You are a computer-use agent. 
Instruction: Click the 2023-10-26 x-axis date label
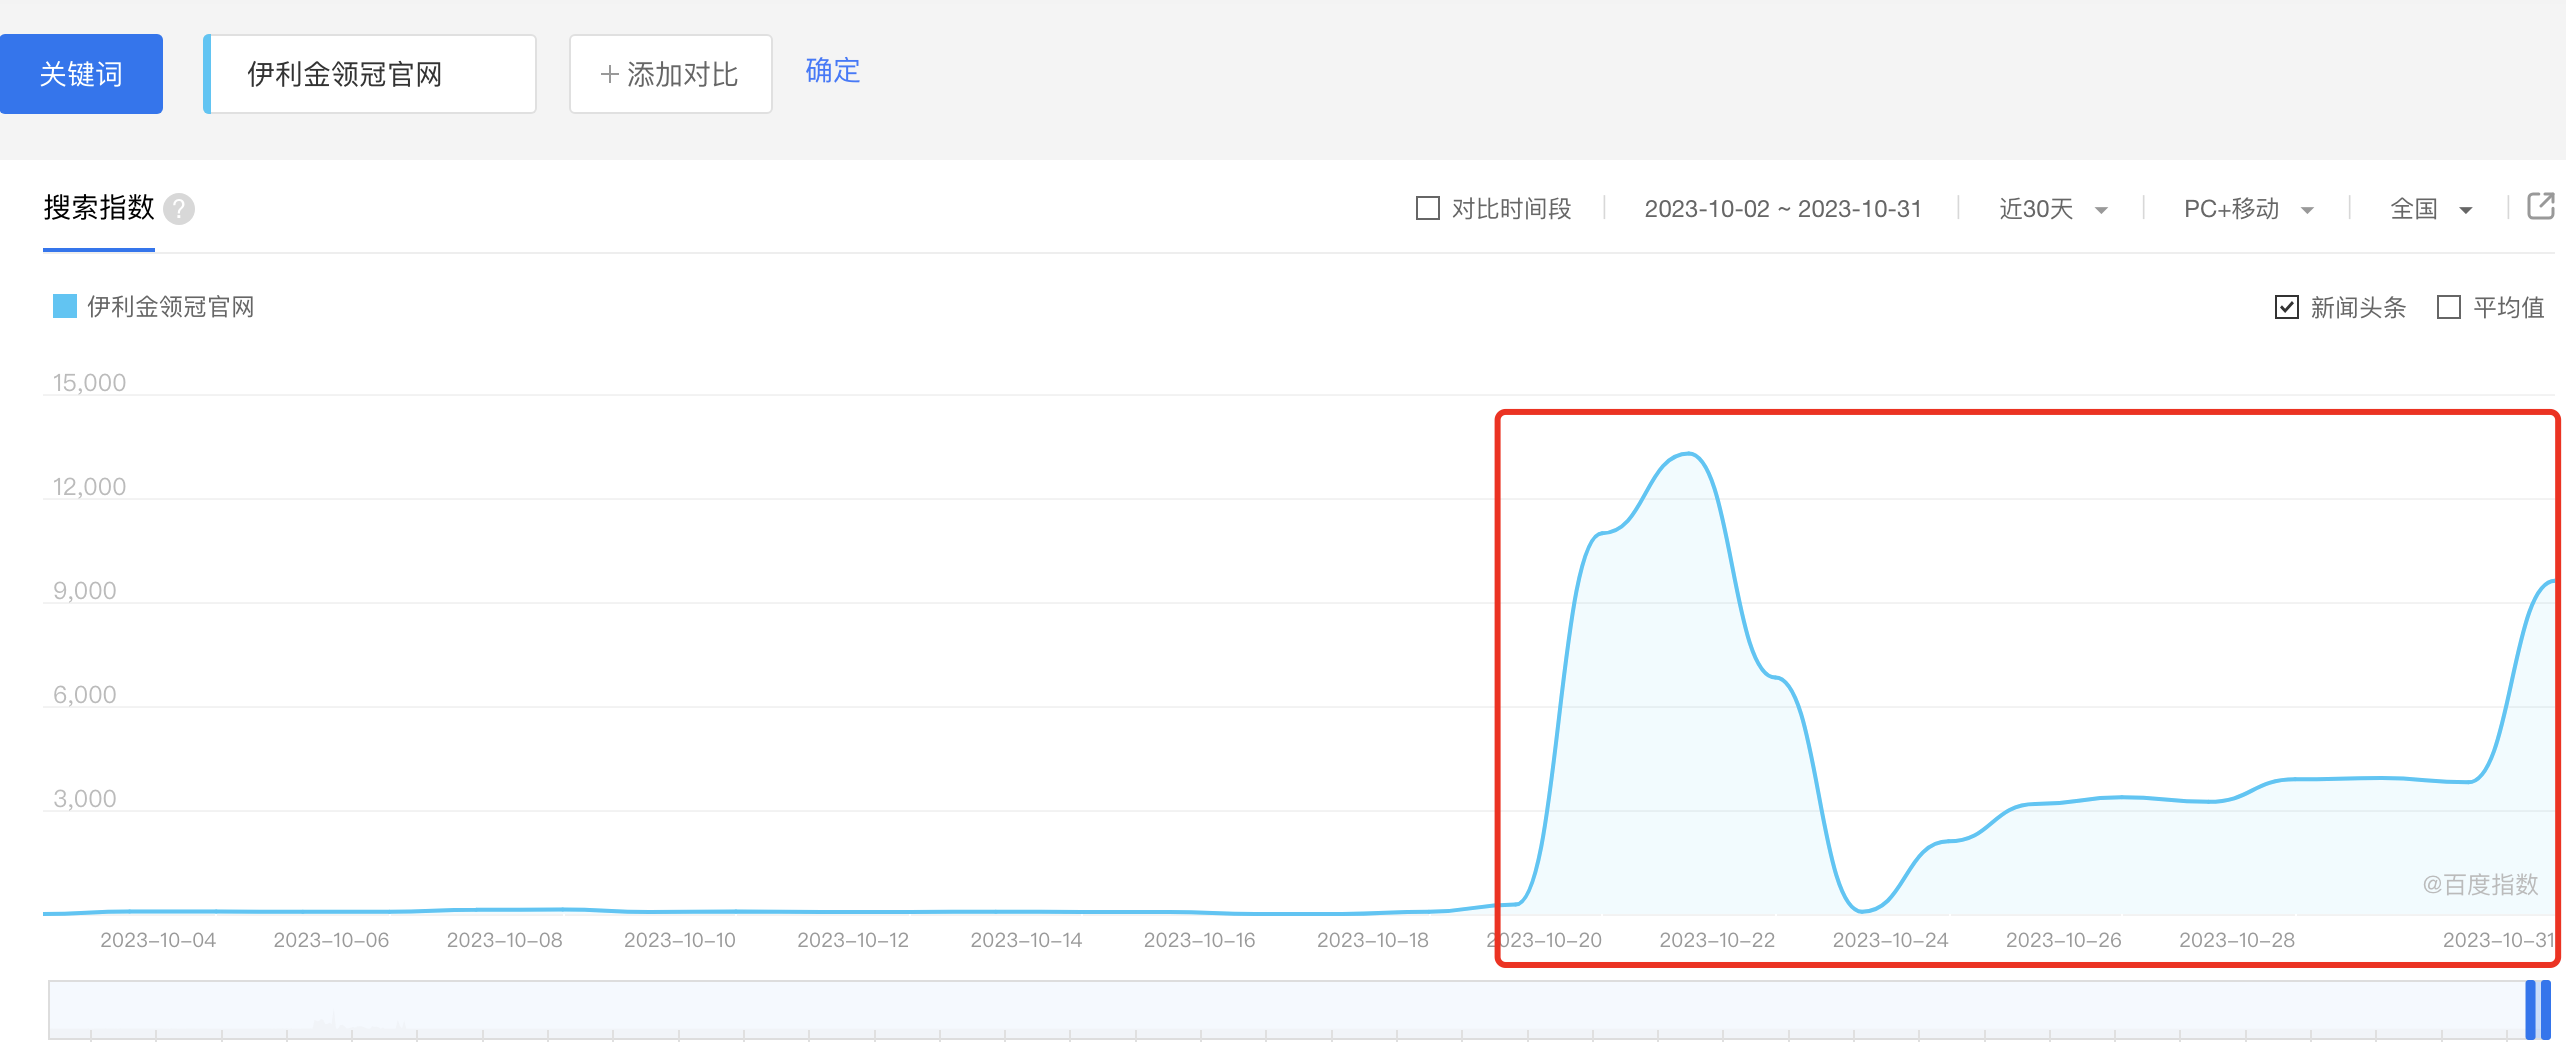click(x=2064, y=940)
